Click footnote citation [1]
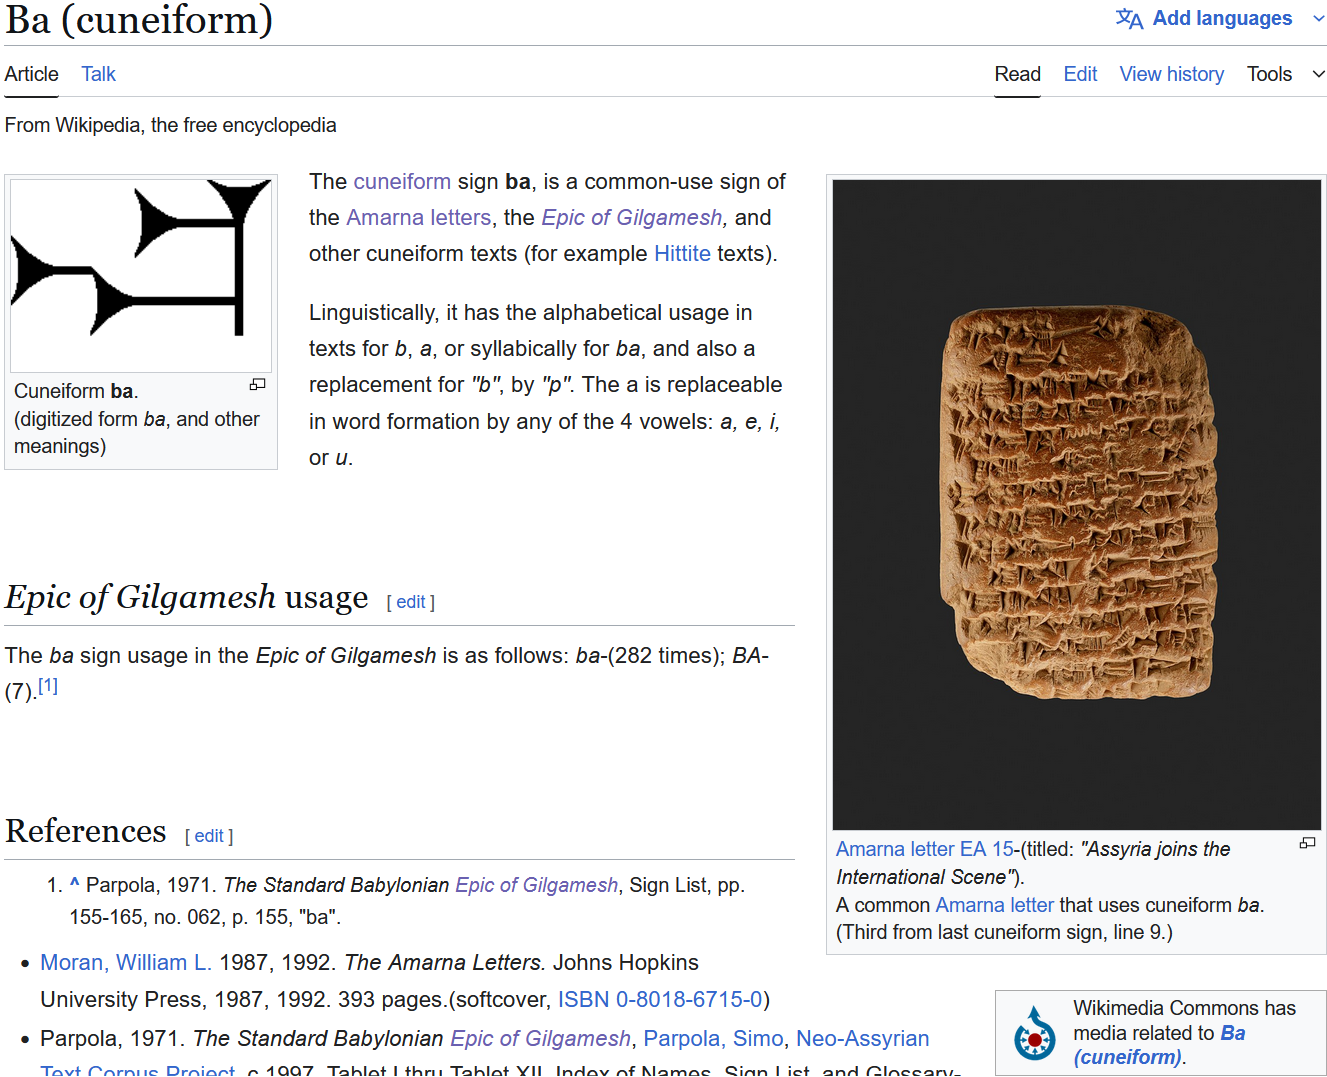This screenshot has height=1077, width=1327. [48, 686]
